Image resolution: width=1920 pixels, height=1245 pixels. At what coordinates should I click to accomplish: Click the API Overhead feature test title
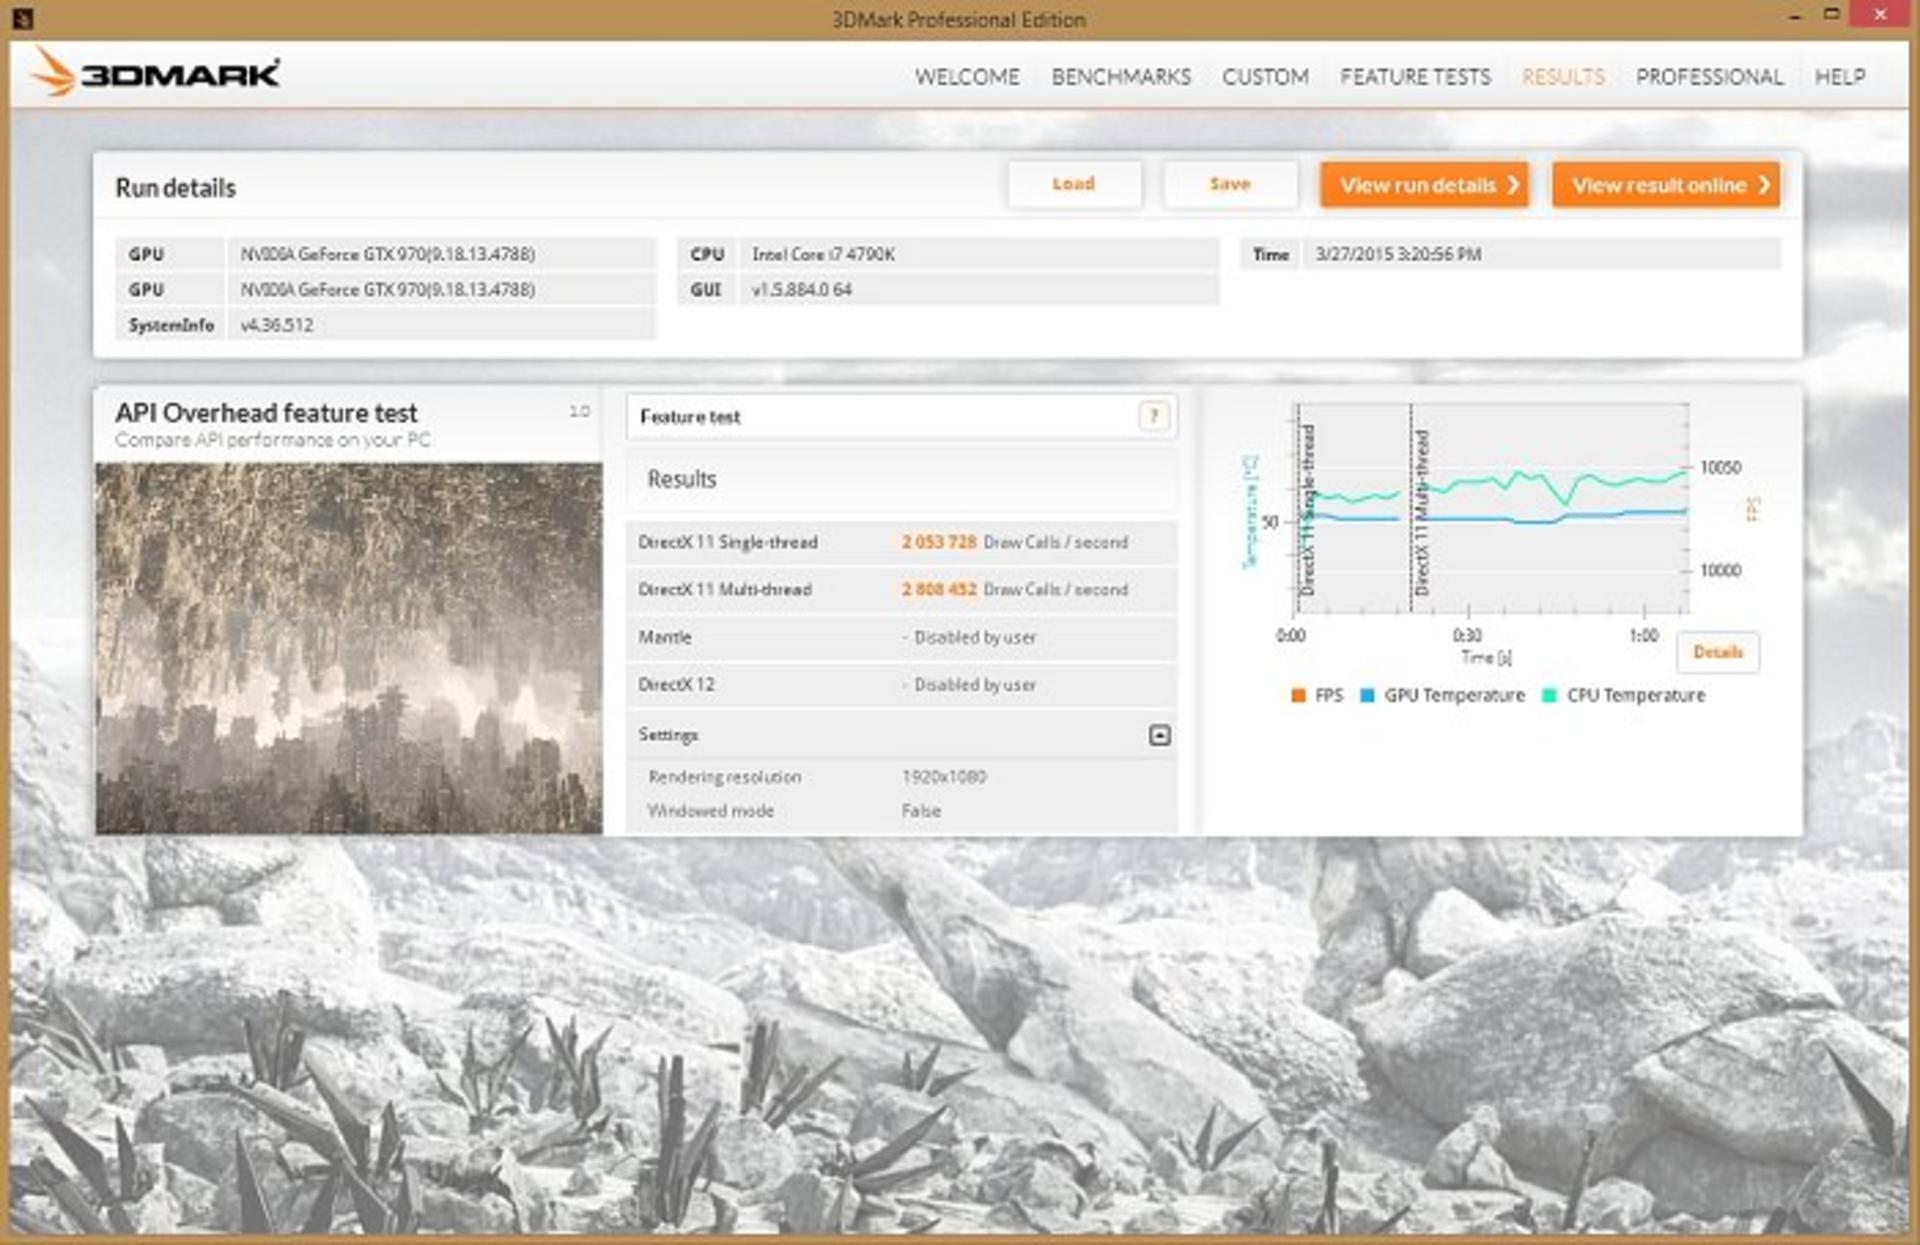(266, 412)
